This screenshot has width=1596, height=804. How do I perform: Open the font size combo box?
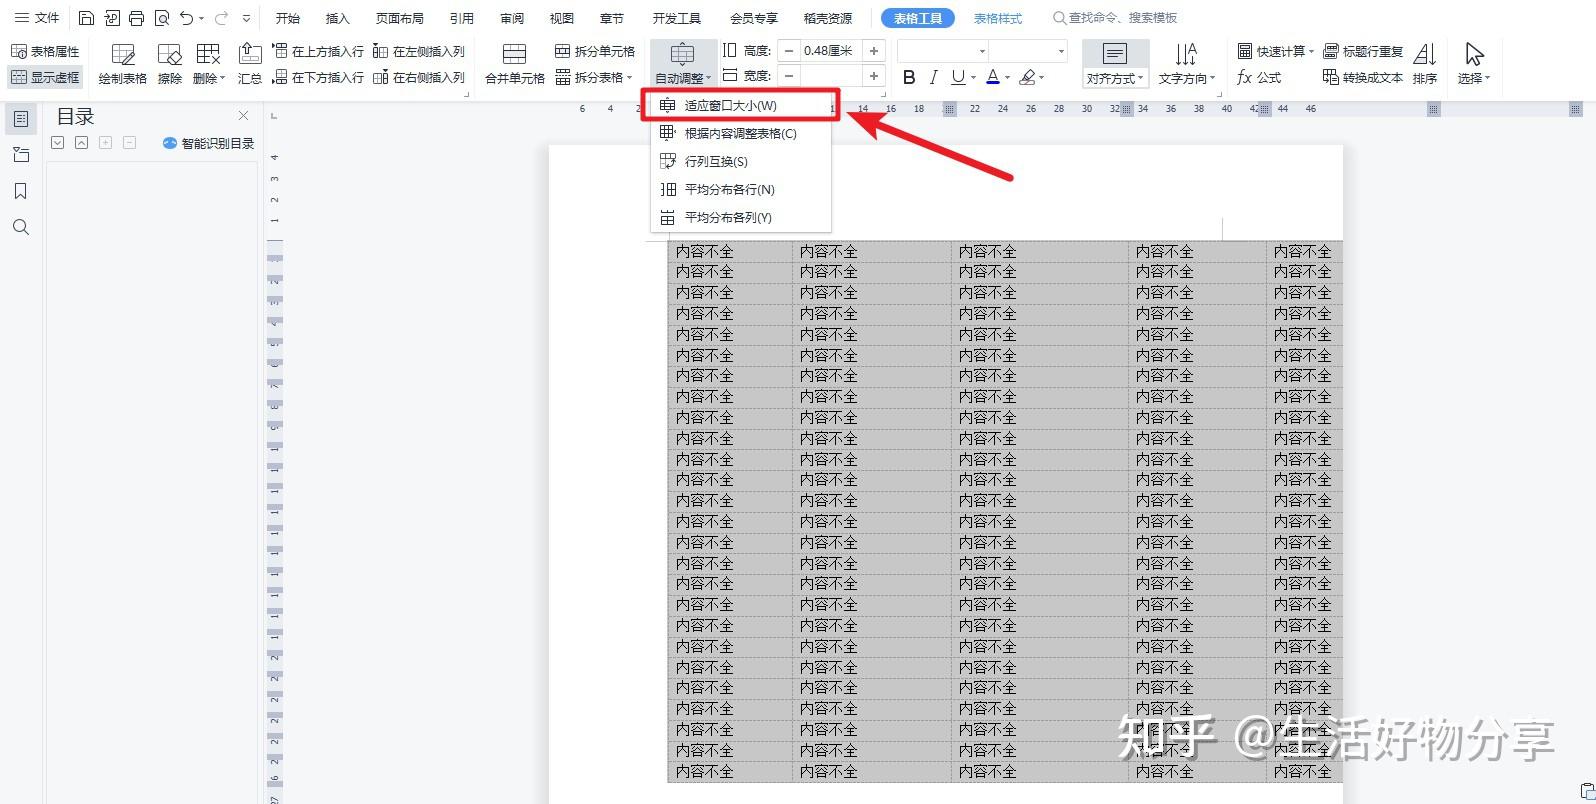[x=1029, y=50]
